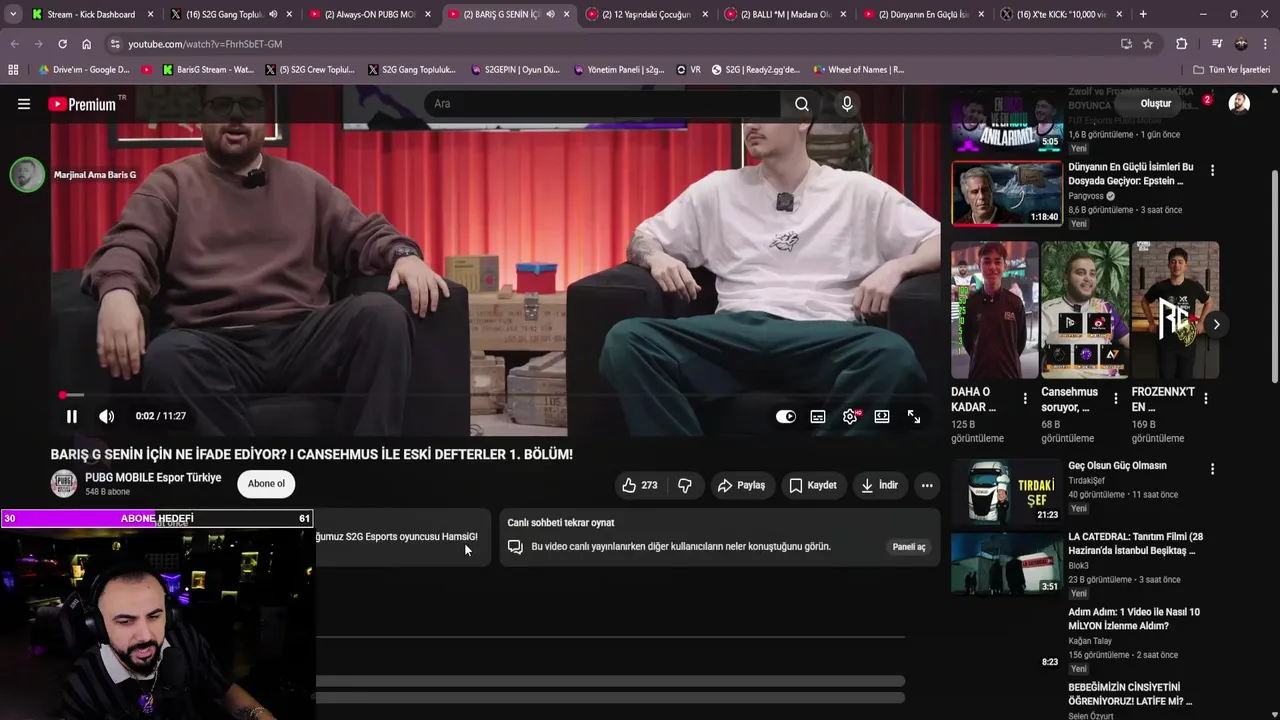Open Tüm Yer İşaretleri folder
Screen dimensions: 1280x720
pos(1231,70)
